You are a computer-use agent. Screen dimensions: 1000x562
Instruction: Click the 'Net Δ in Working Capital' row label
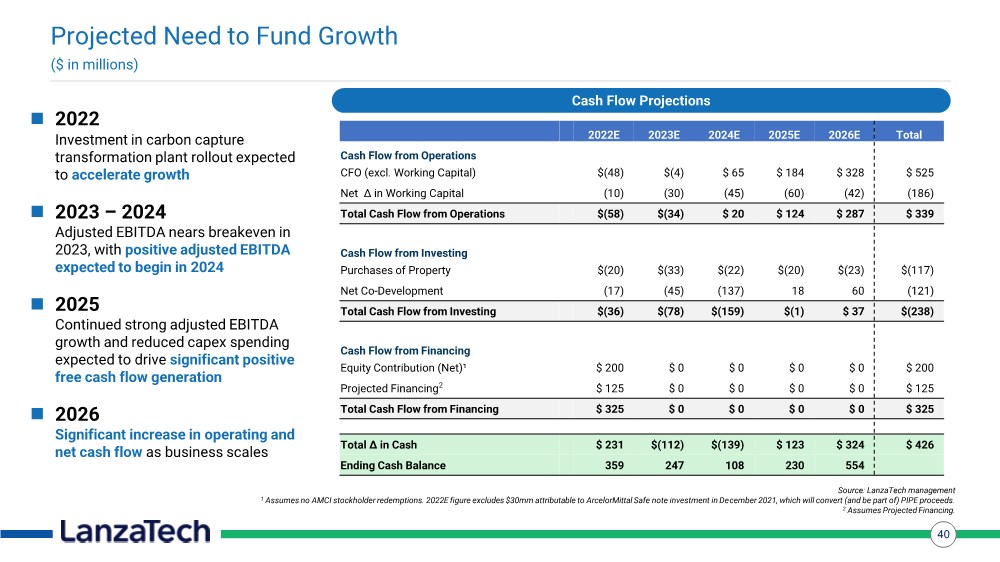(402, 193)
